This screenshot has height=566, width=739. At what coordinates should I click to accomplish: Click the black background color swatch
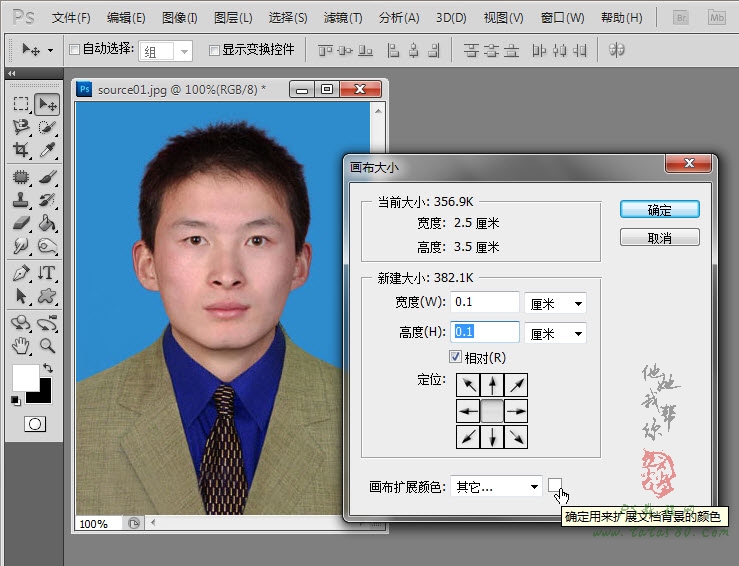[x=43, y=395]
